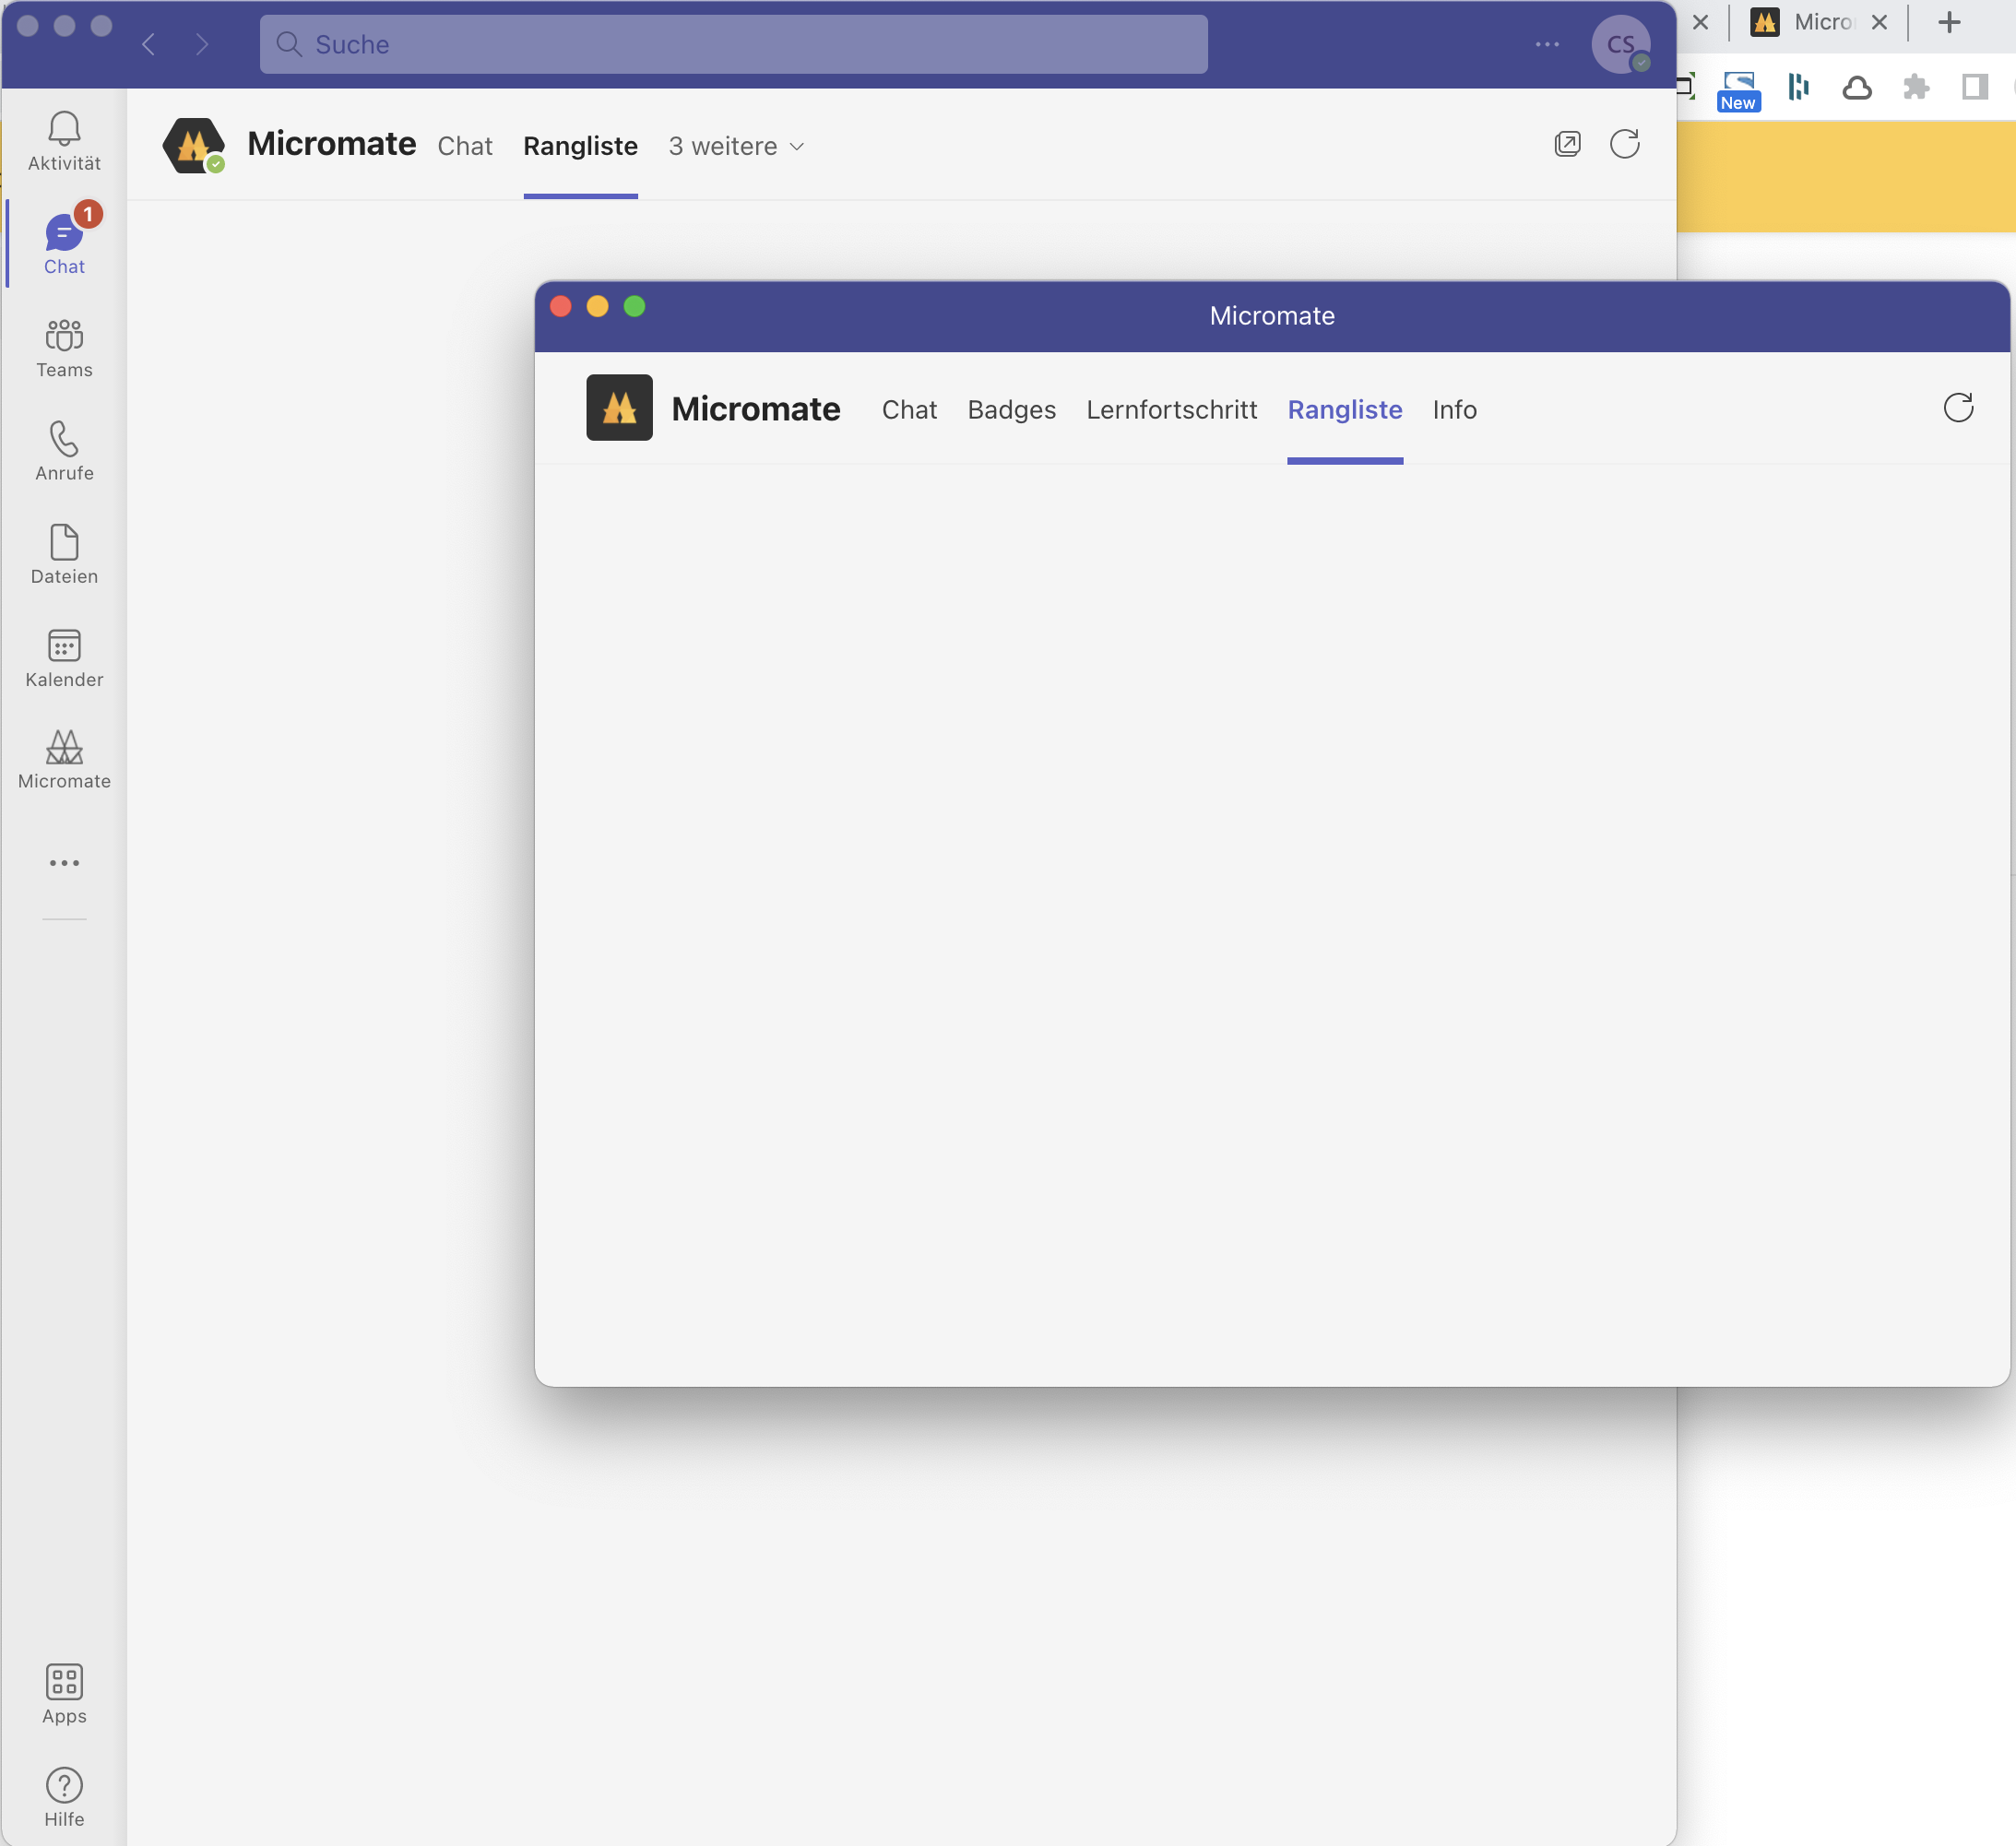Screen dimensions: 2016x1846
Task: Open the Apps section in the sidebar
Action: [x=64, y=1694]
